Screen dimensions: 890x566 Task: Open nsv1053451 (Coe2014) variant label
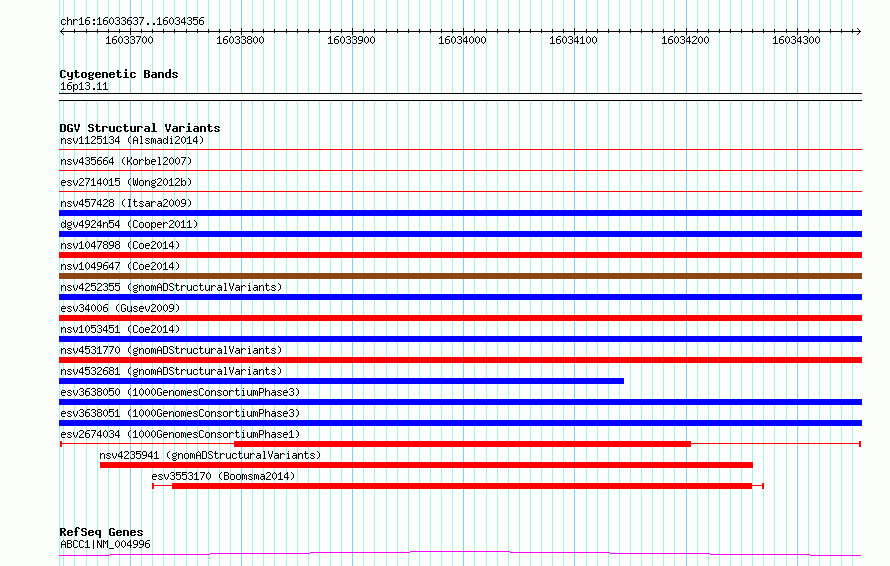[120, 329]
